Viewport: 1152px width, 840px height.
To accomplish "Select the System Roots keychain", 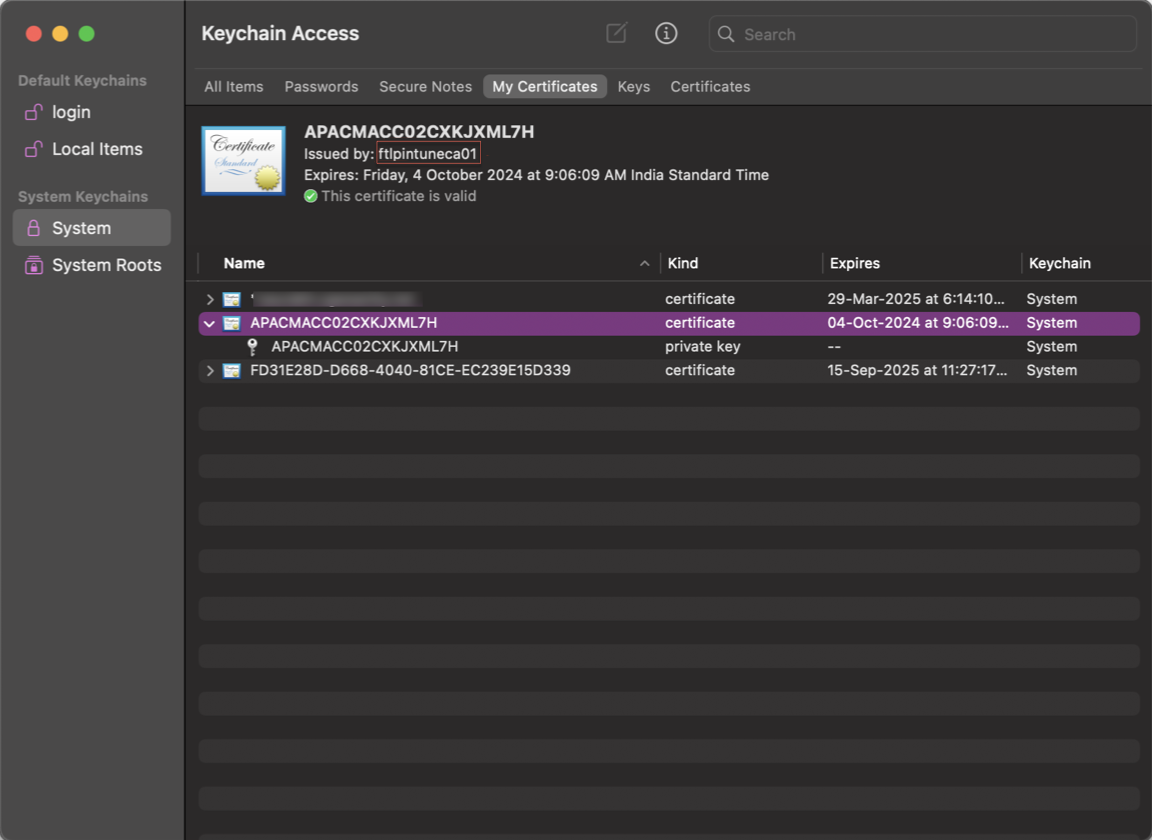I will point(106,265).
